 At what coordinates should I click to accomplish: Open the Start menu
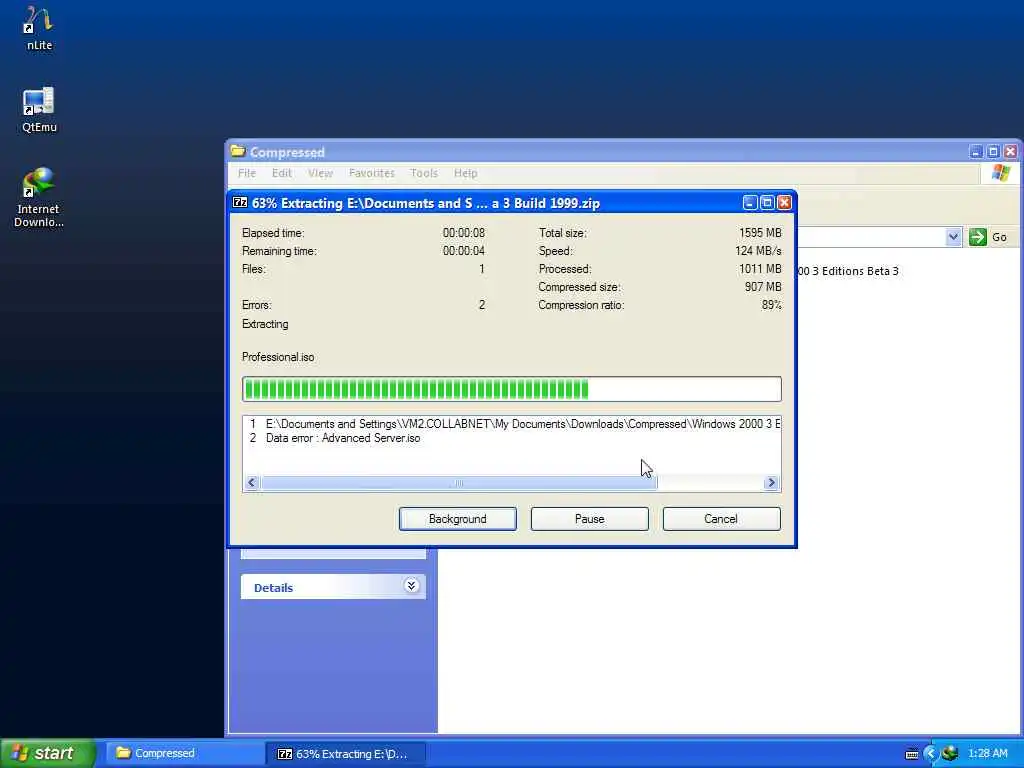tap(48, 753)
